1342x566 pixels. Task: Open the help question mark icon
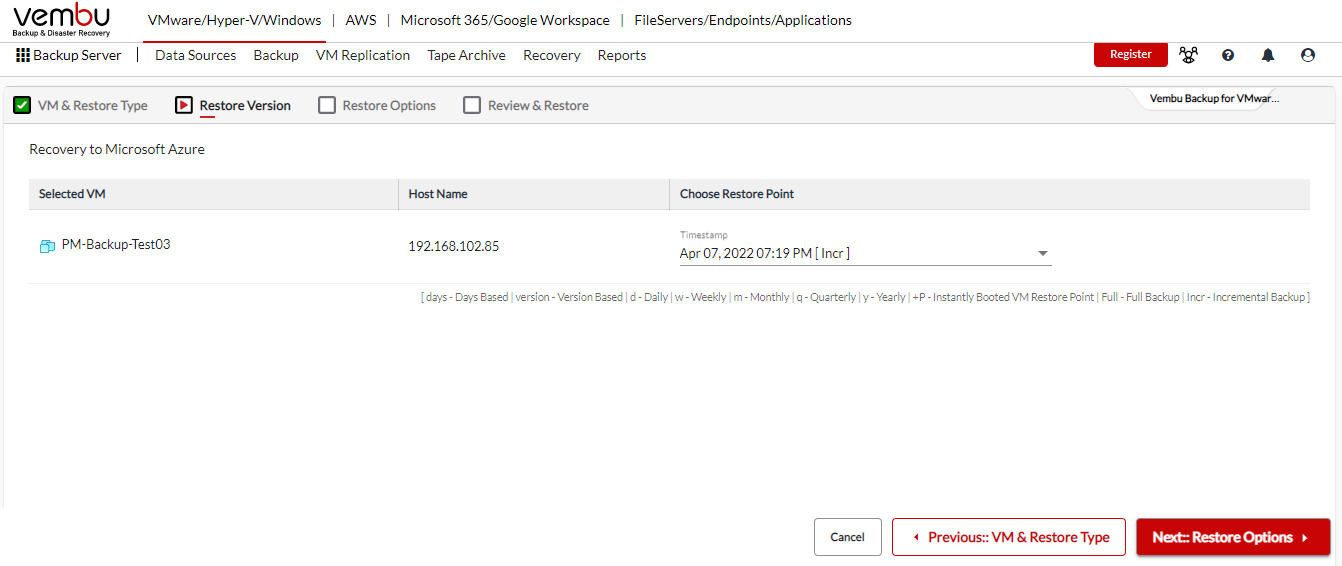(x=1228, y=56)
